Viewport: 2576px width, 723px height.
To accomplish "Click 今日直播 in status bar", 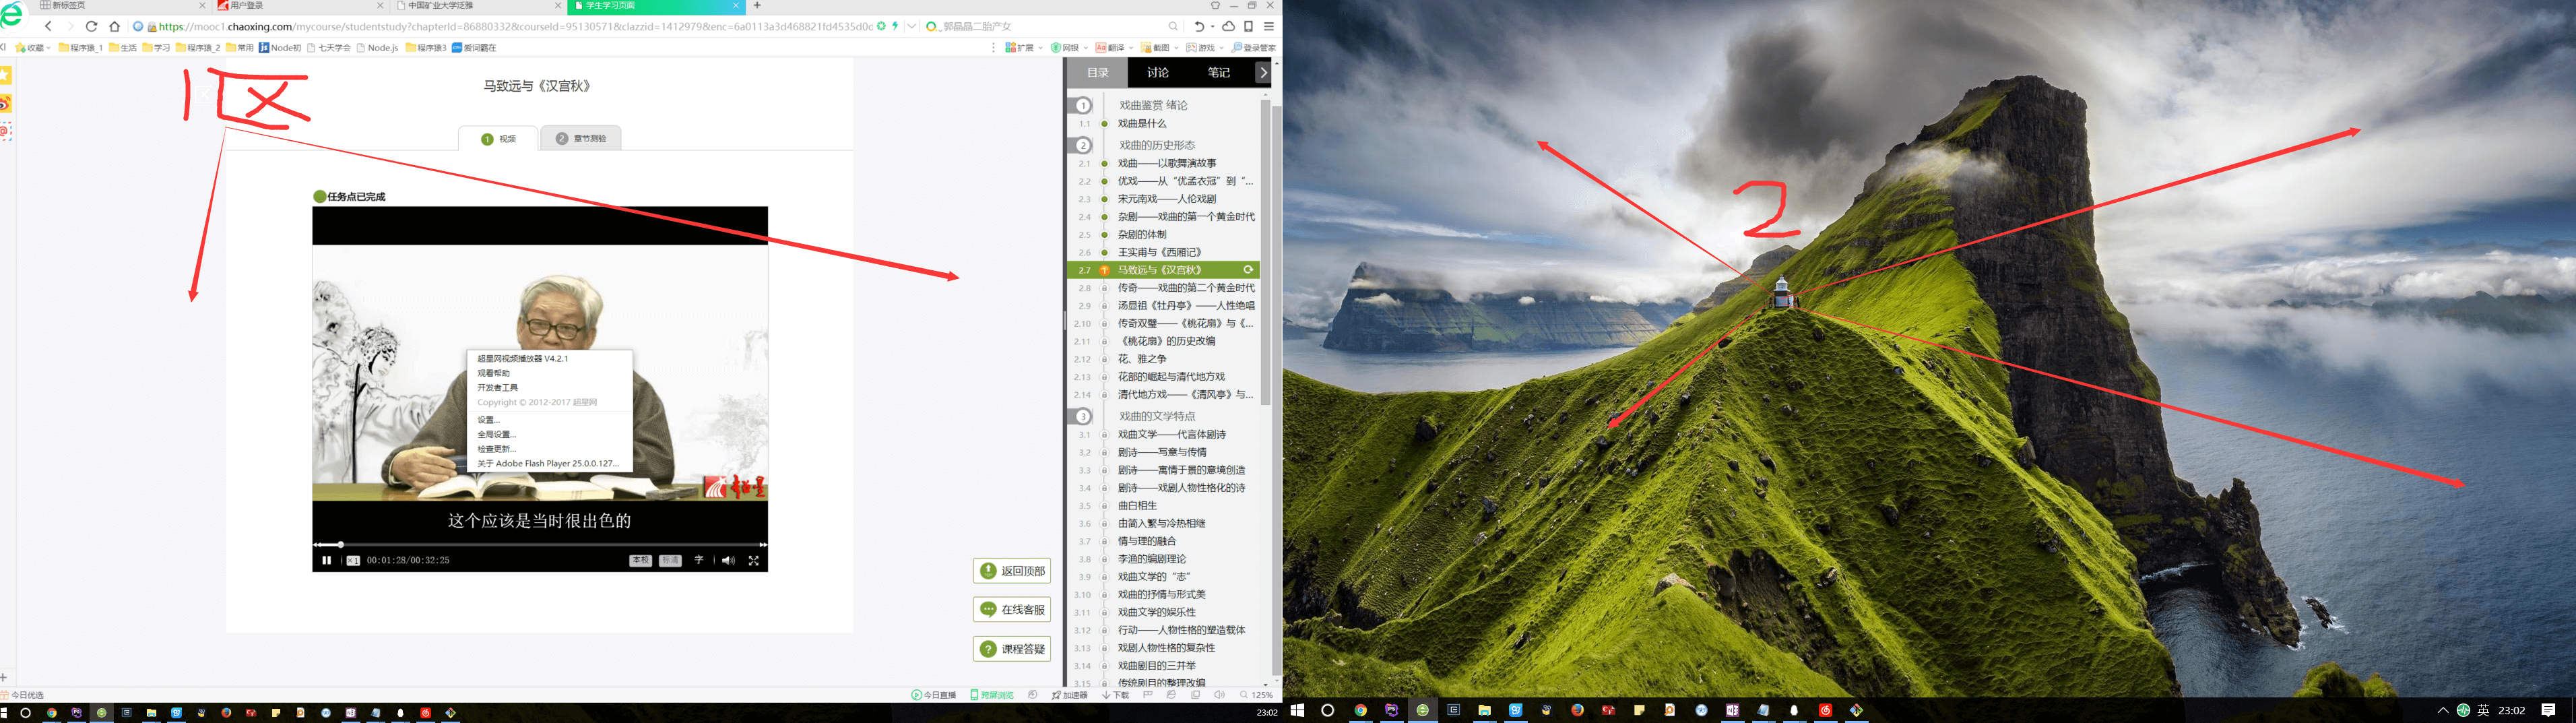I will click(x=933, y=695).
